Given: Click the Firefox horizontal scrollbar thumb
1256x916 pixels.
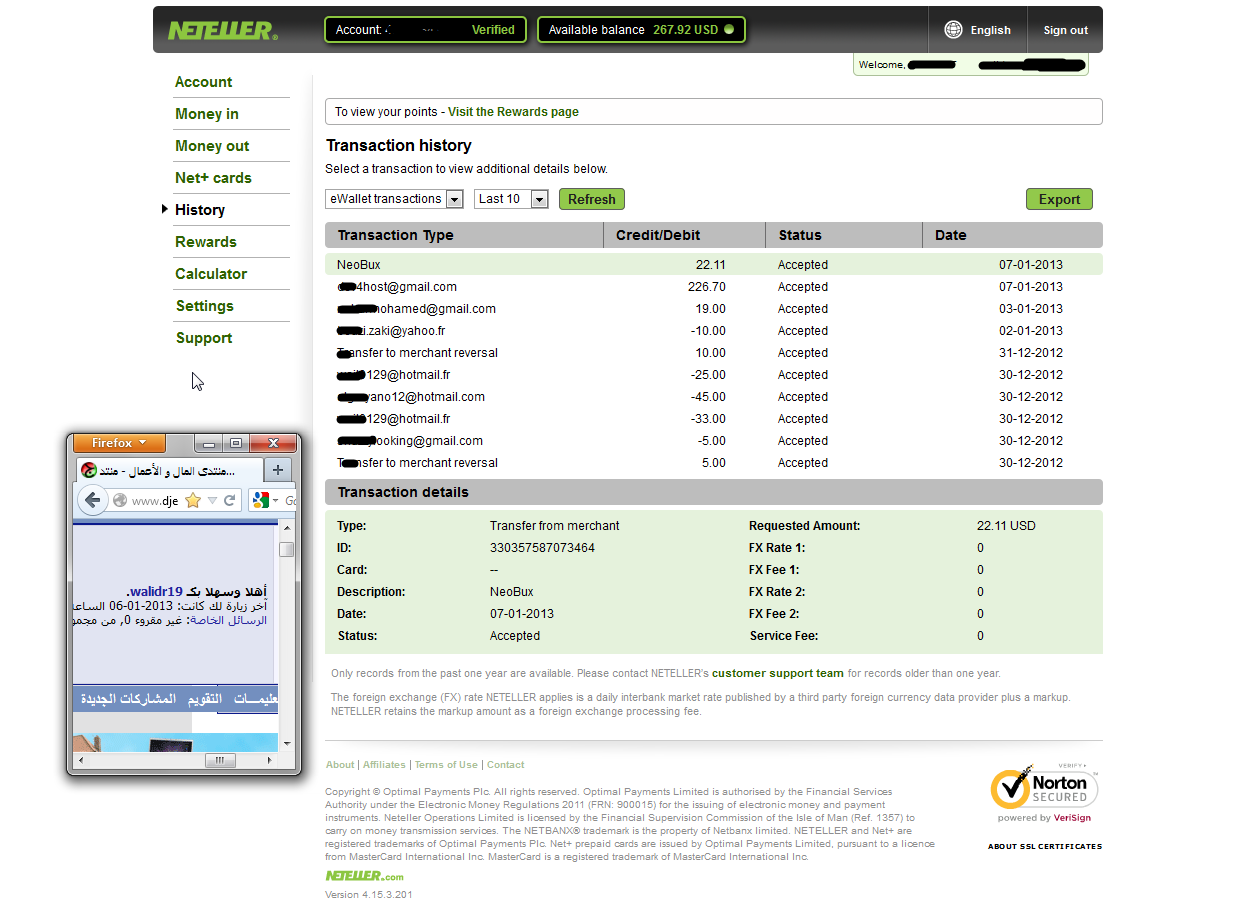Looking at the screenshot, I should [220, 761].
